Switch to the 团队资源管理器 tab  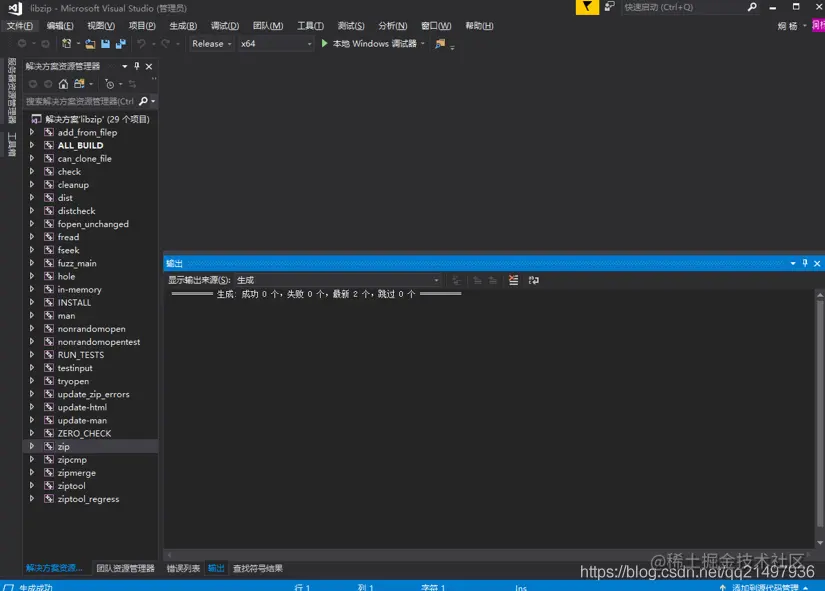click(125, 568)
